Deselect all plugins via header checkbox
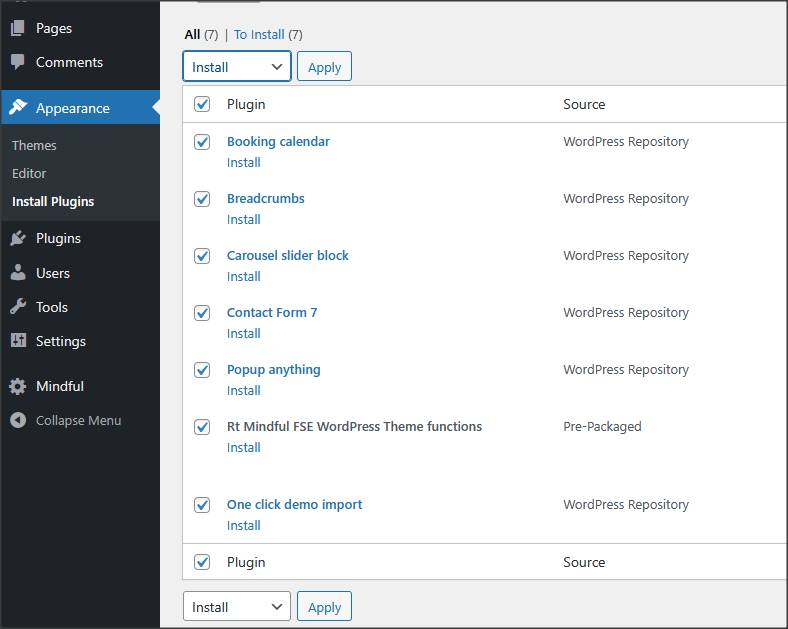This screenshot has height=629, width=788. point(202,104)
